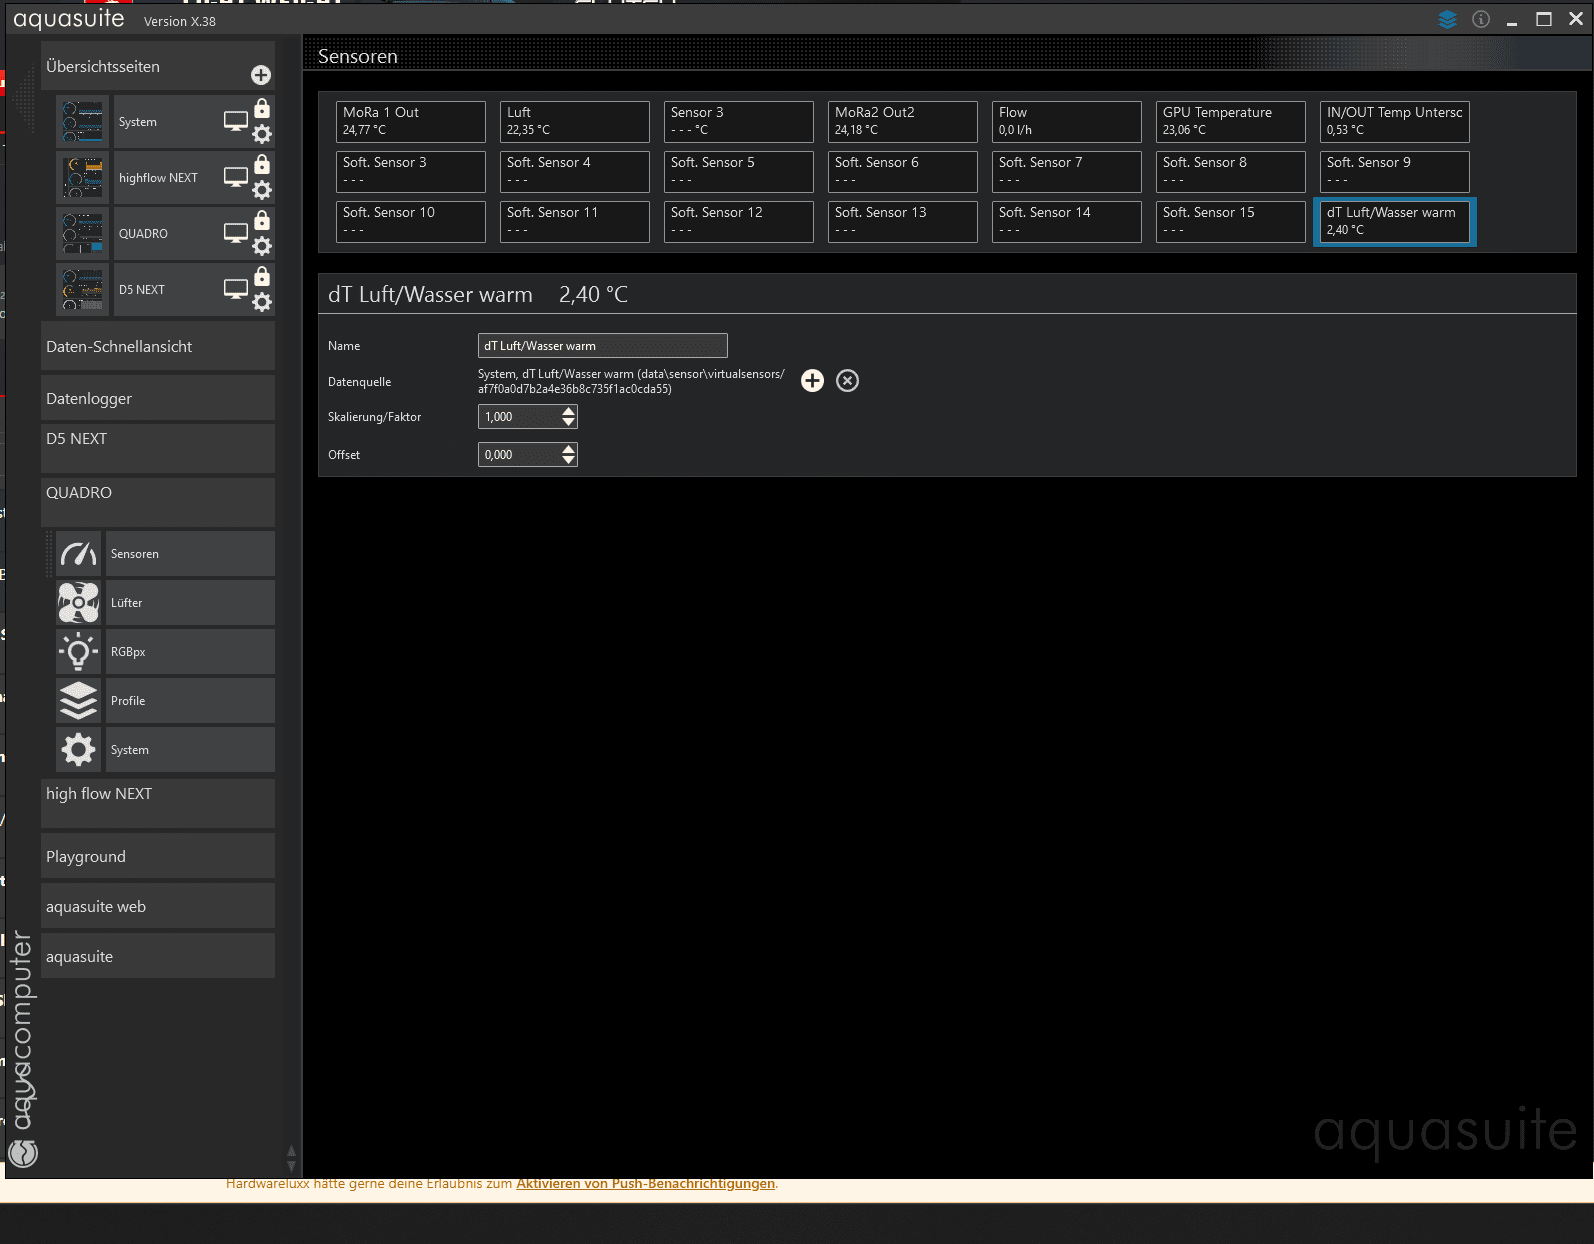Open the QUADRO Sensoren gauge icon
The height and width of the screenshot is (1244, 1594).
[78, 554]
